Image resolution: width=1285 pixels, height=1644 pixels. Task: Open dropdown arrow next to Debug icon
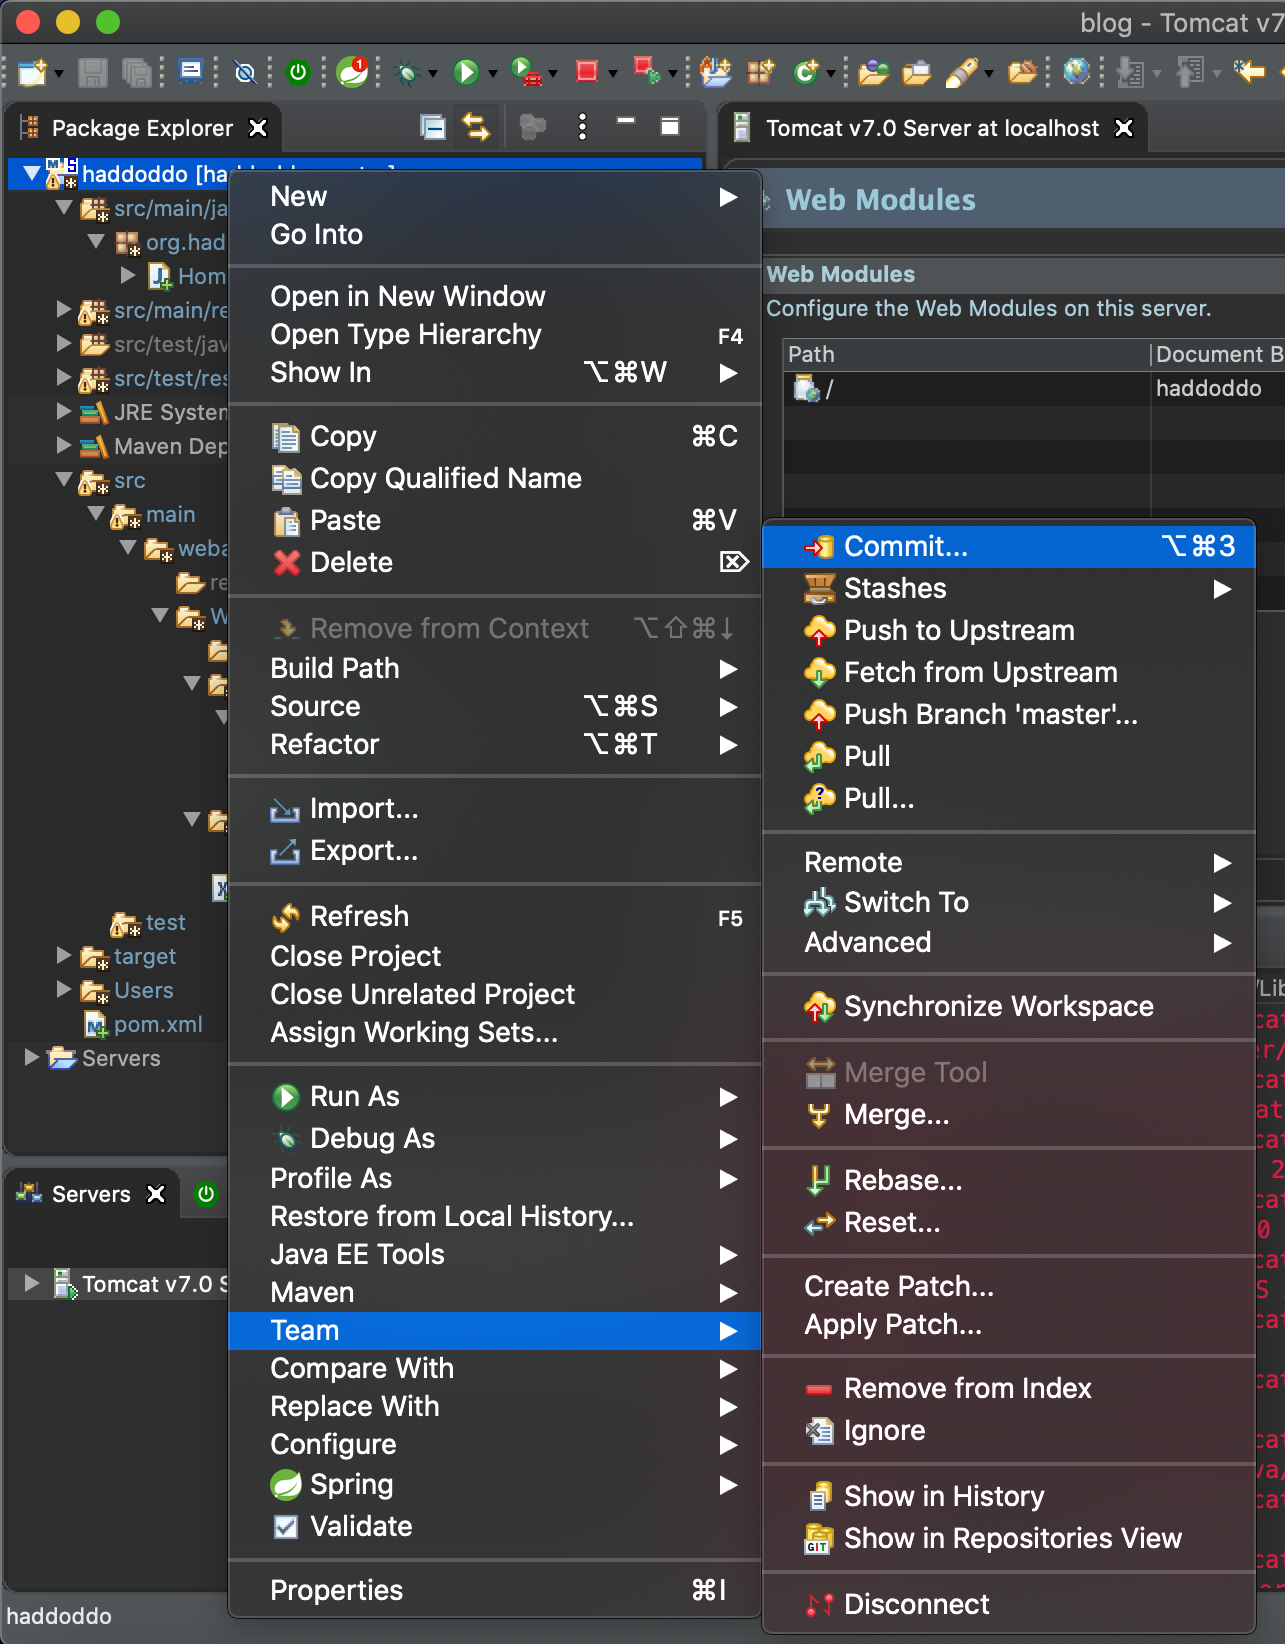tap(432, 74)
